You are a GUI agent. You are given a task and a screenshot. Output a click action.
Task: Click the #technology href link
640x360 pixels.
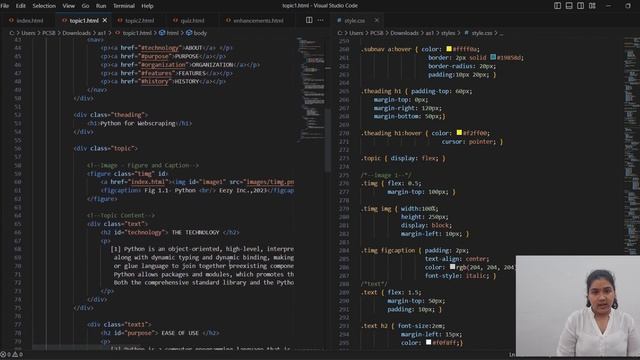click(x=160, y=48)
